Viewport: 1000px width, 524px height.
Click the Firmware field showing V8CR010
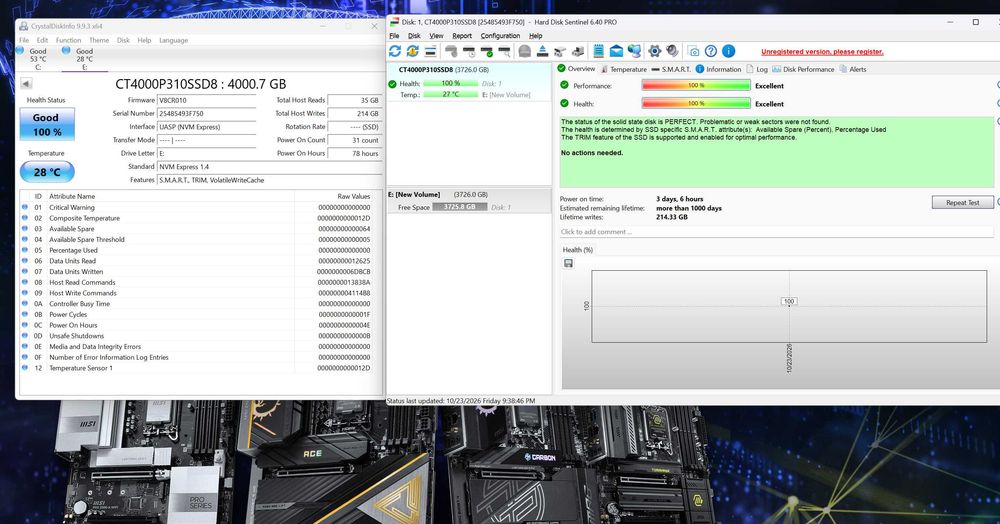click(206, 100)
